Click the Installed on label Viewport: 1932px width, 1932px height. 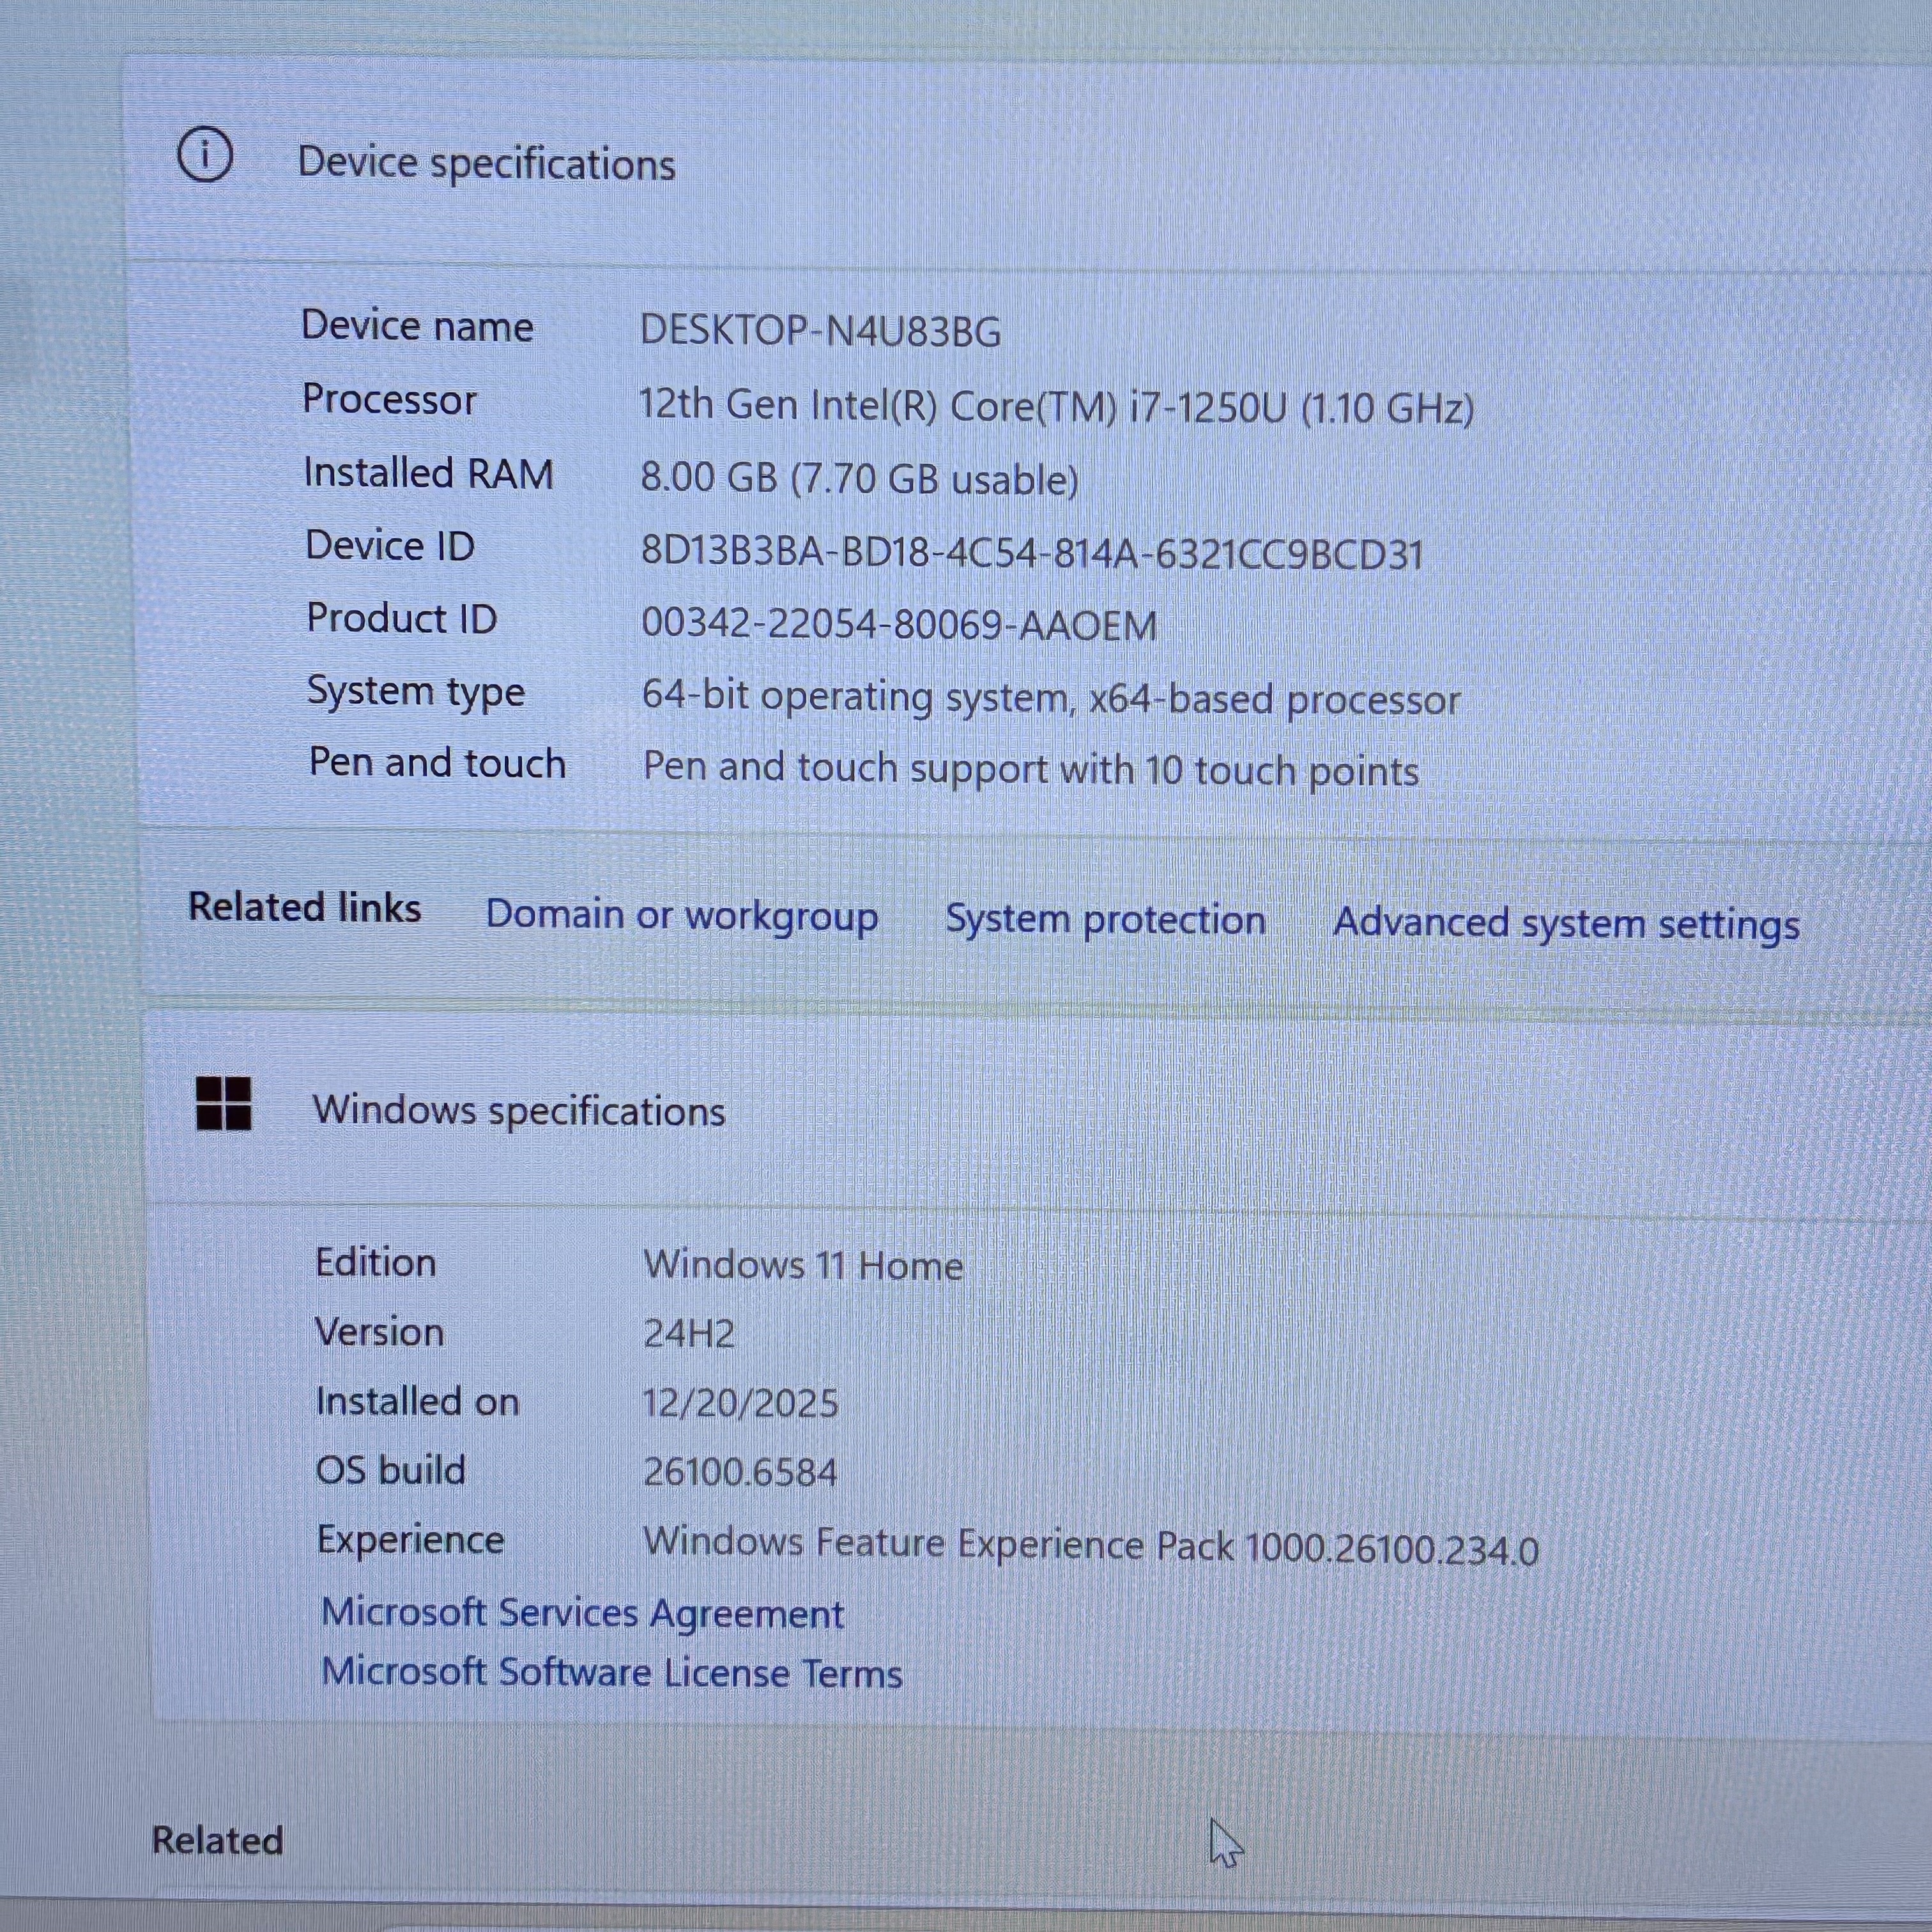417,1402
